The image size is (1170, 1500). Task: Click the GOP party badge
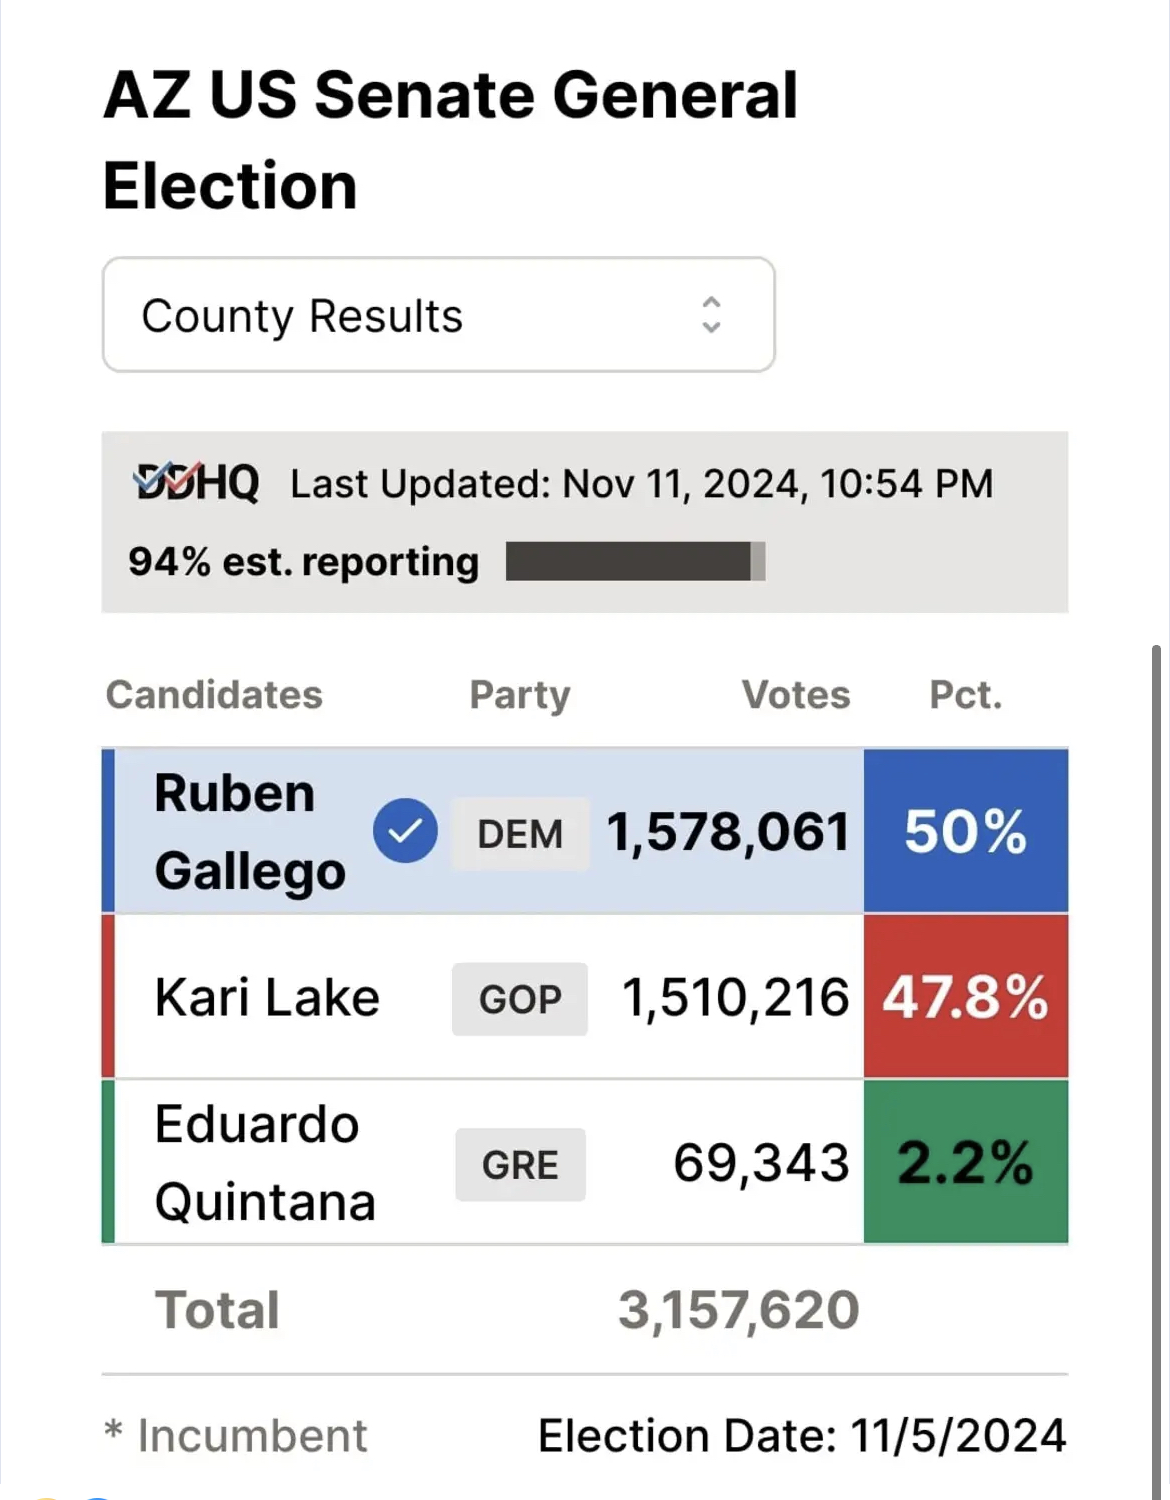pyautogui.click(x=520, y=999)
